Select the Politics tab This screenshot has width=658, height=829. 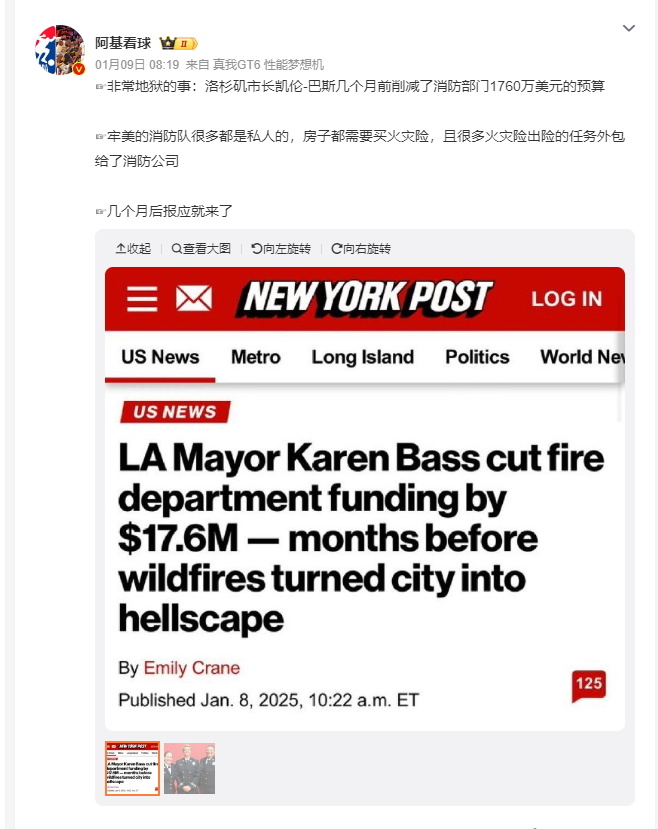[477, 357]
